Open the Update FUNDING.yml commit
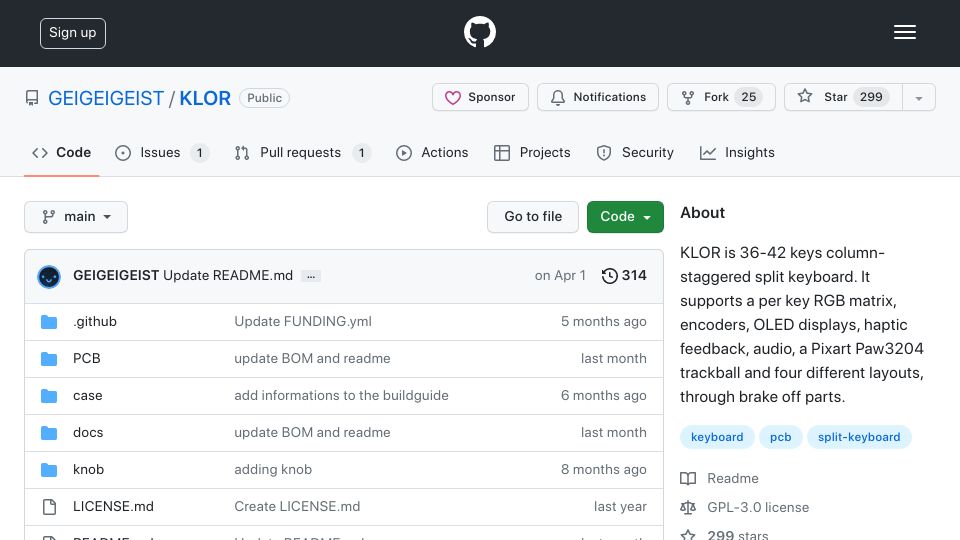This screenshot has width=960, height=540. point(303,321)
